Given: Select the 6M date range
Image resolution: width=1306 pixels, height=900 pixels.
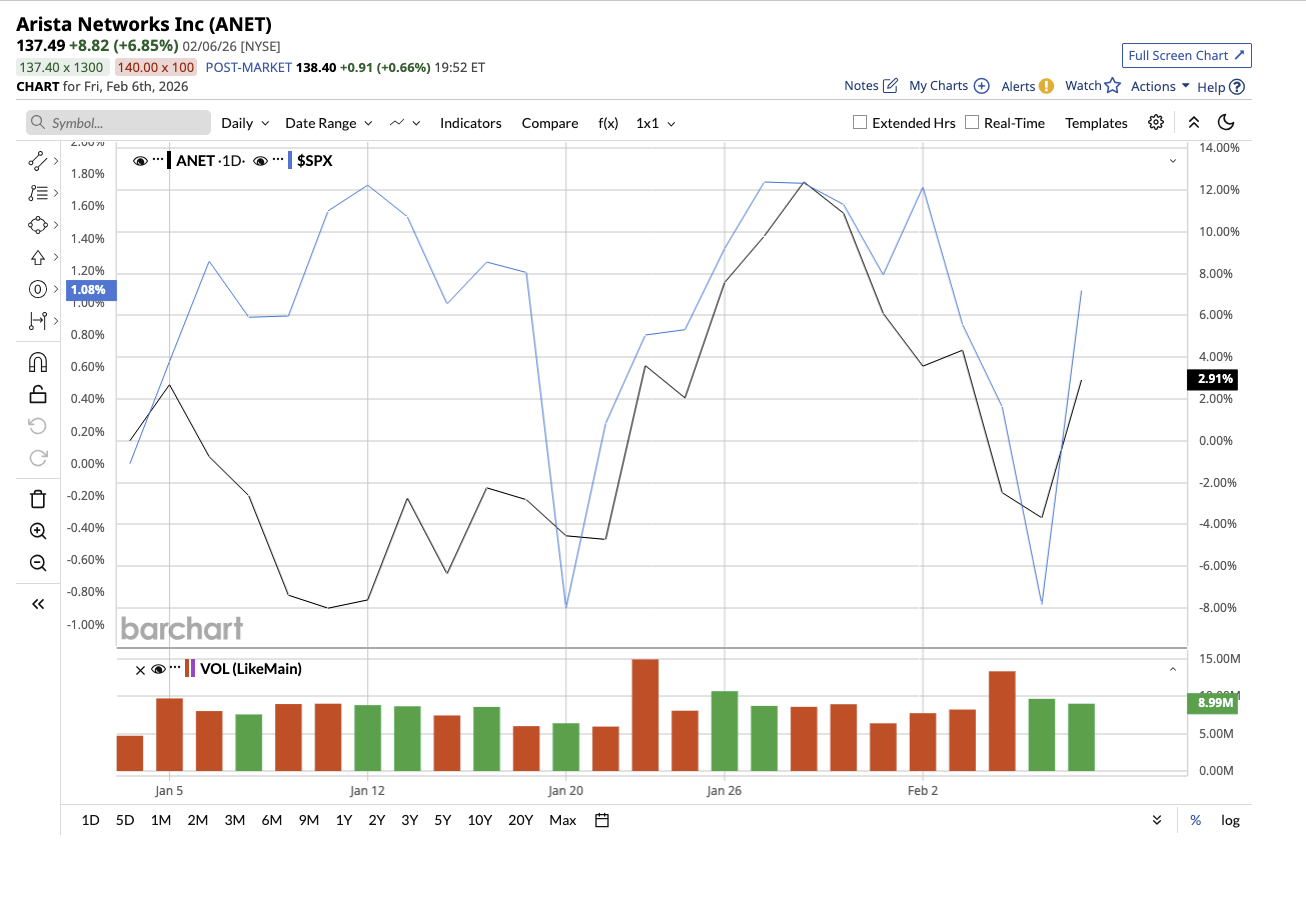Looking at the screenshot, I should click(x=271, y=820).
